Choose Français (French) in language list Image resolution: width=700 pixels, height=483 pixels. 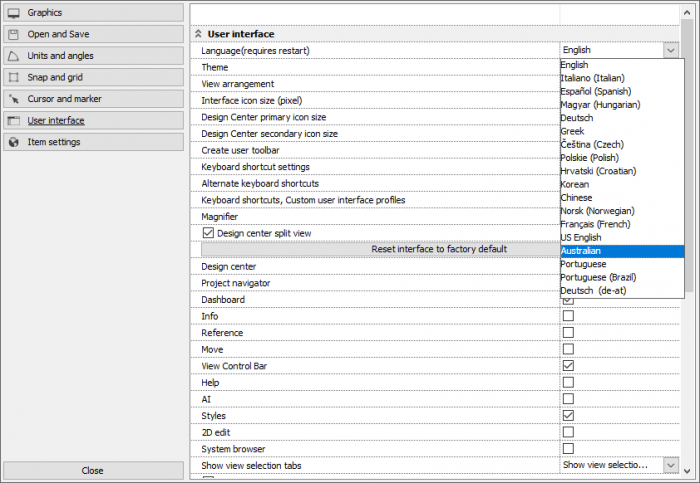click(x=621, y=225)
